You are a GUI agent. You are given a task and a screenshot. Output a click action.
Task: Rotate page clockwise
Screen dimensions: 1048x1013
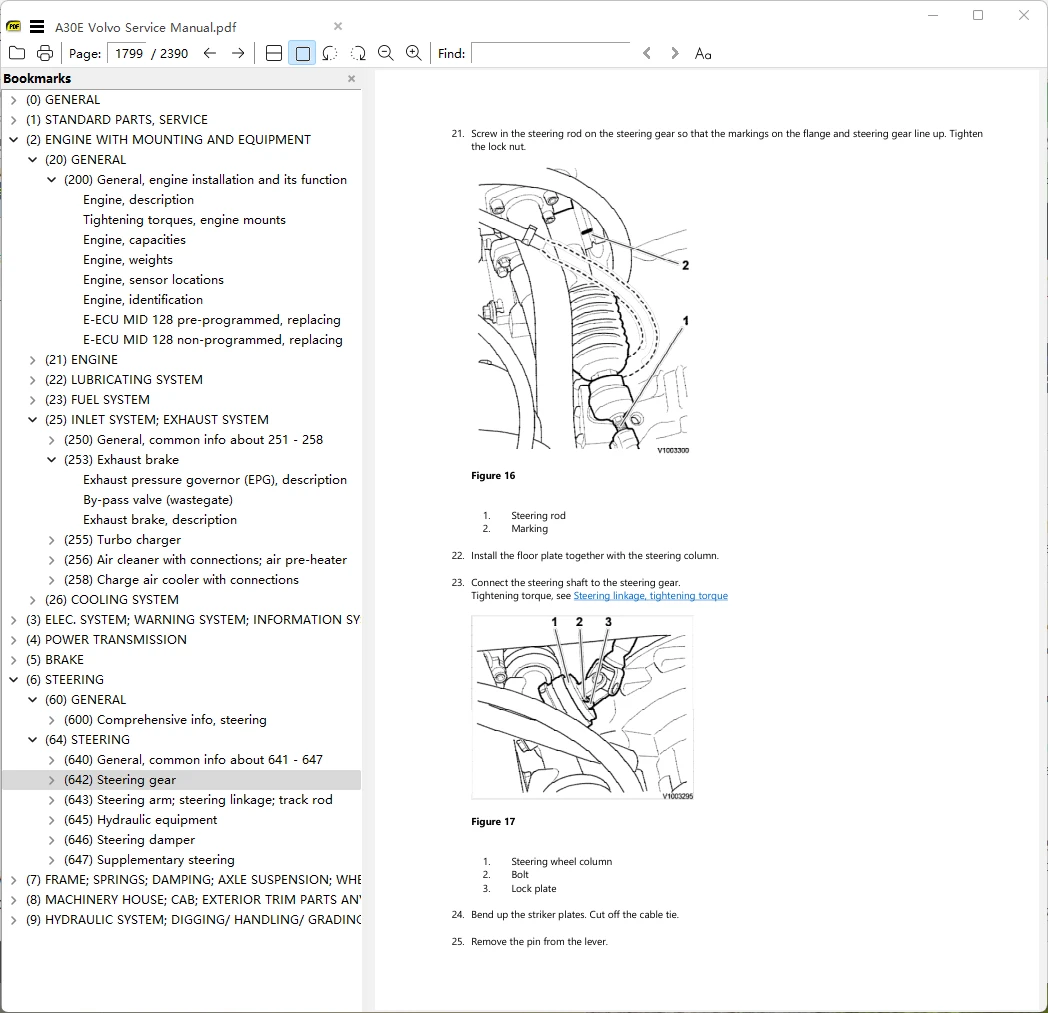[358, 53]
